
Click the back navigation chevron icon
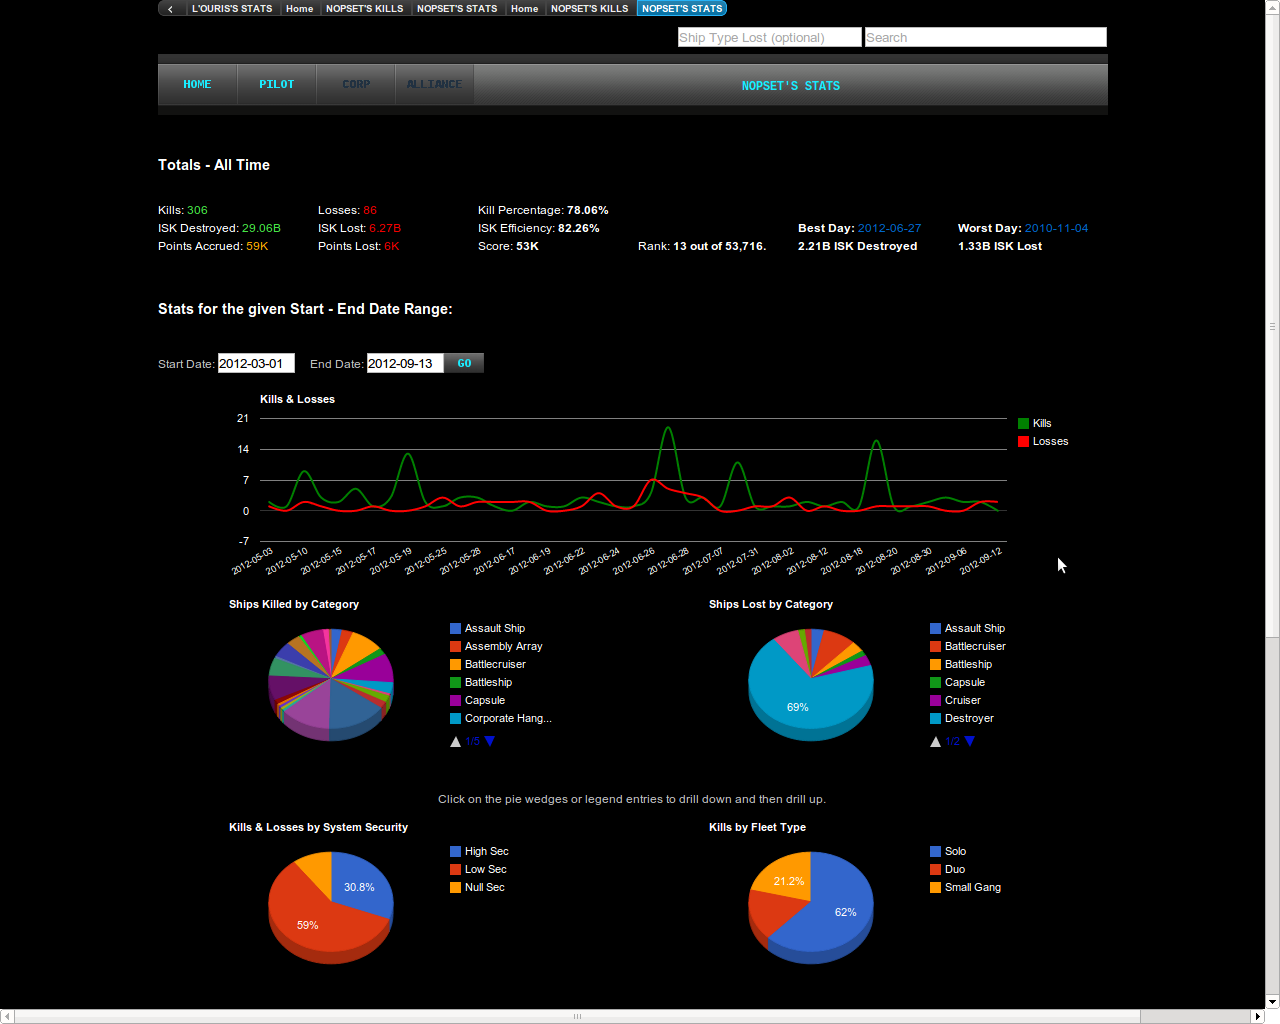click(x=170, y=8)
